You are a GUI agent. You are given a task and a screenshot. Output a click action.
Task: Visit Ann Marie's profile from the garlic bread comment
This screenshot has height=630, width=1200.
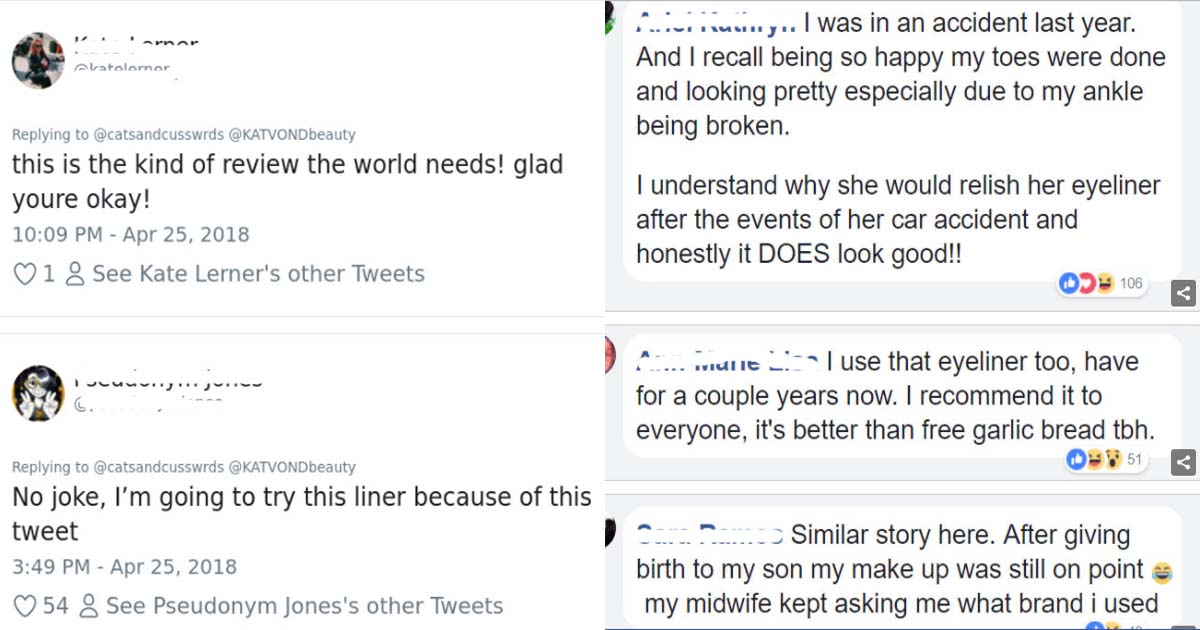click(728, 361)
